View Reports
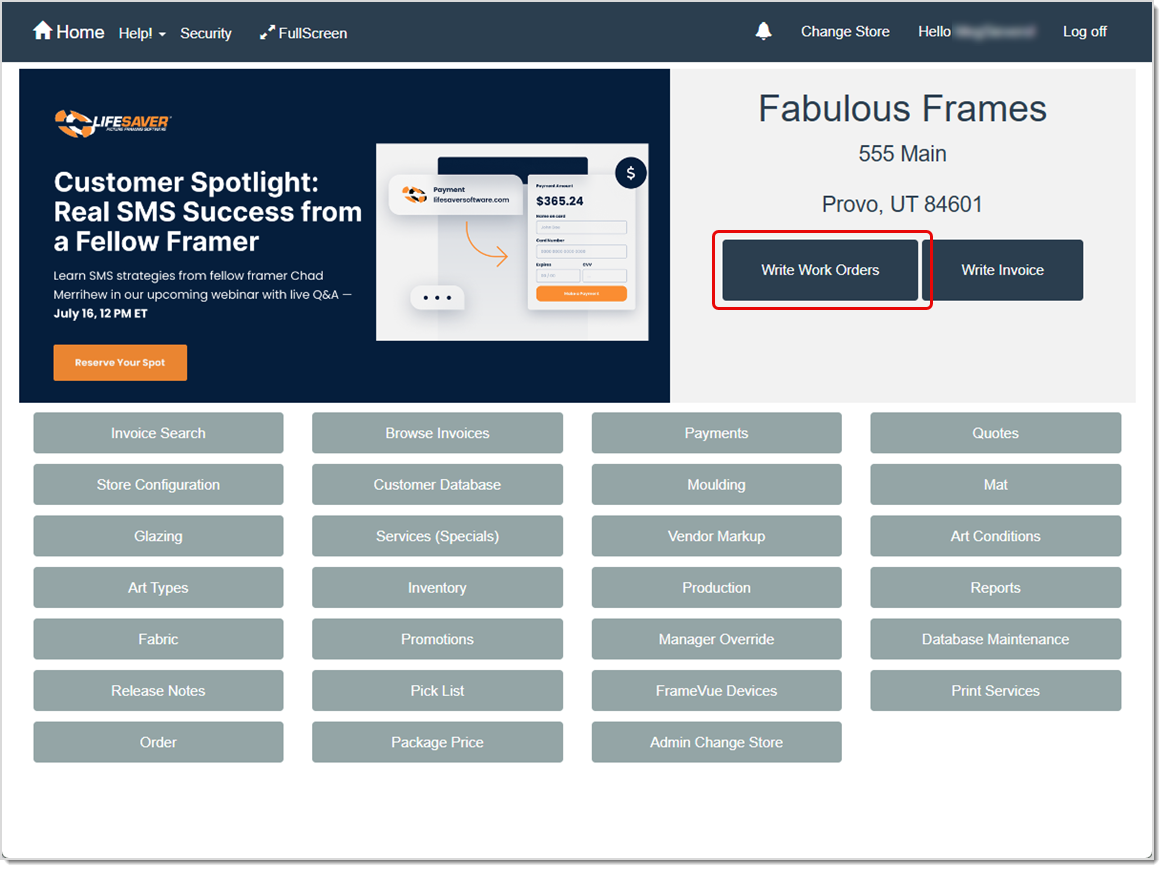 (x=995, y=587)
